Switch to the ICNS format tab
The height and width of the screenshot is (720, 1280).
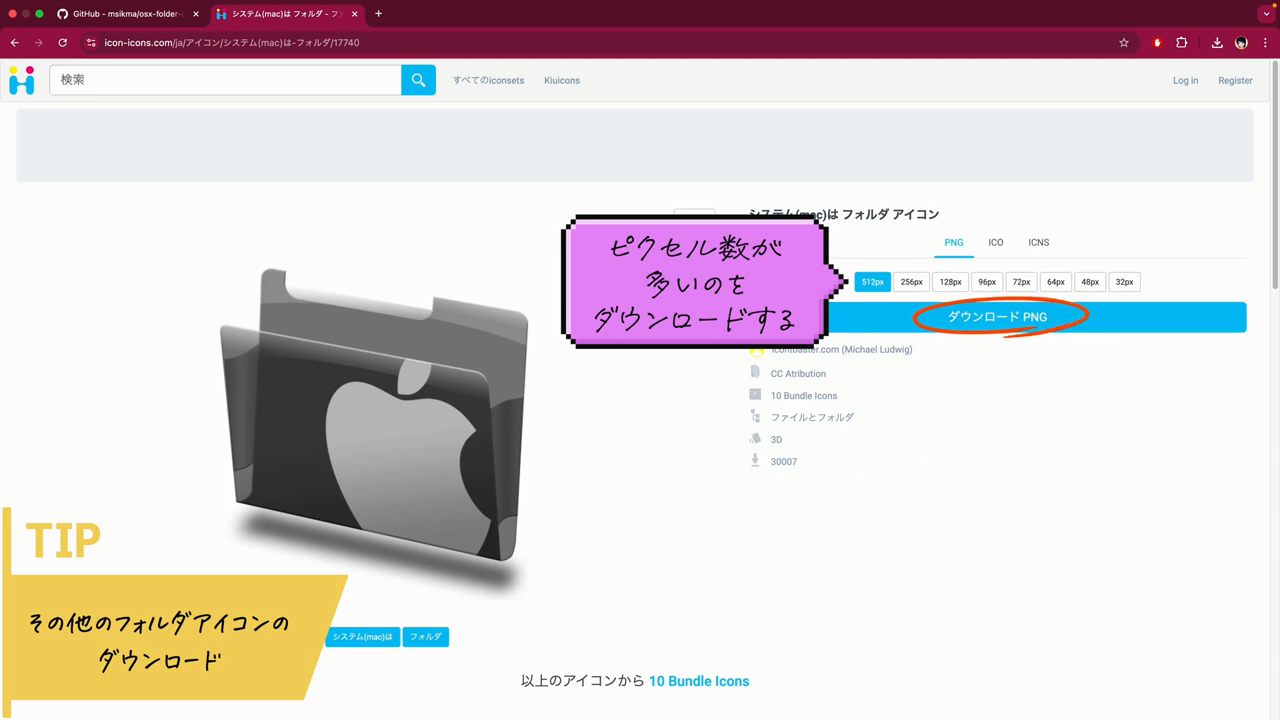click(x=1039, y=243)
